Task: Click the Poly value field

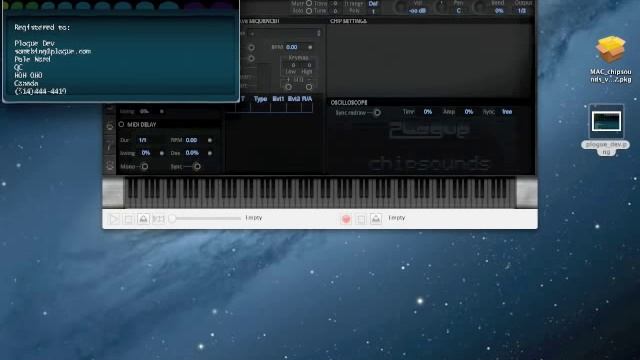Action: tap(373, 11)
